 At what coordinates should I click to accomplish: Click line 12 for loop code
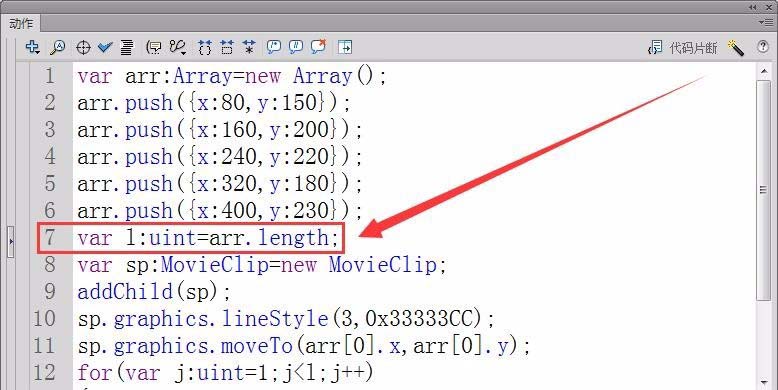click(225, 372)
